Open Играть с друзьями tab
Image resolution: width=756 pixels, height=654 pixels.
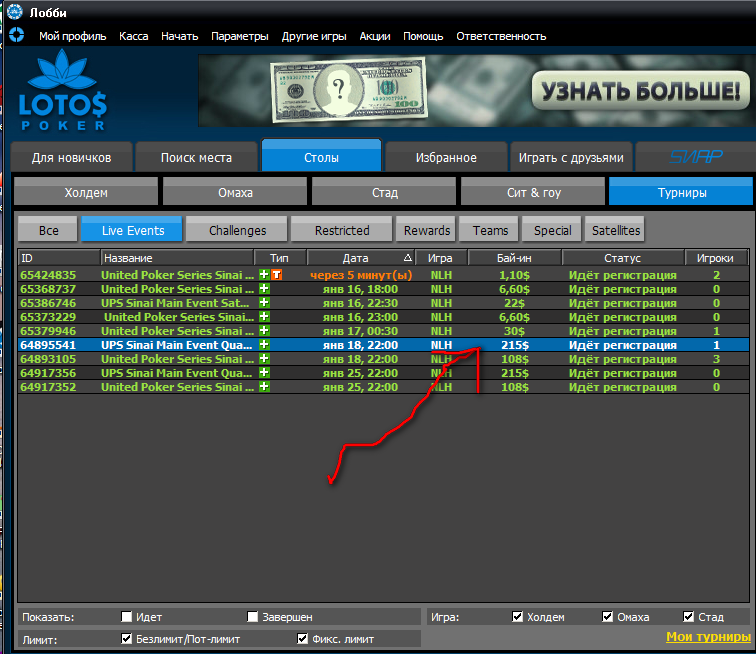tap(571, 157)
